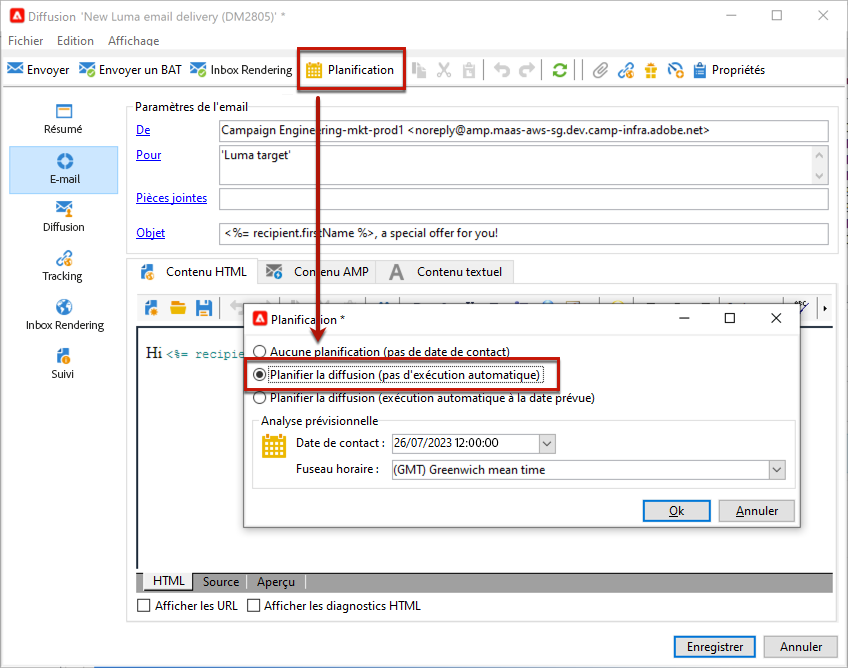The width and height of the screenshot is (848, 668).
Task: Open the Fichier menu
Action: [25, 41]
